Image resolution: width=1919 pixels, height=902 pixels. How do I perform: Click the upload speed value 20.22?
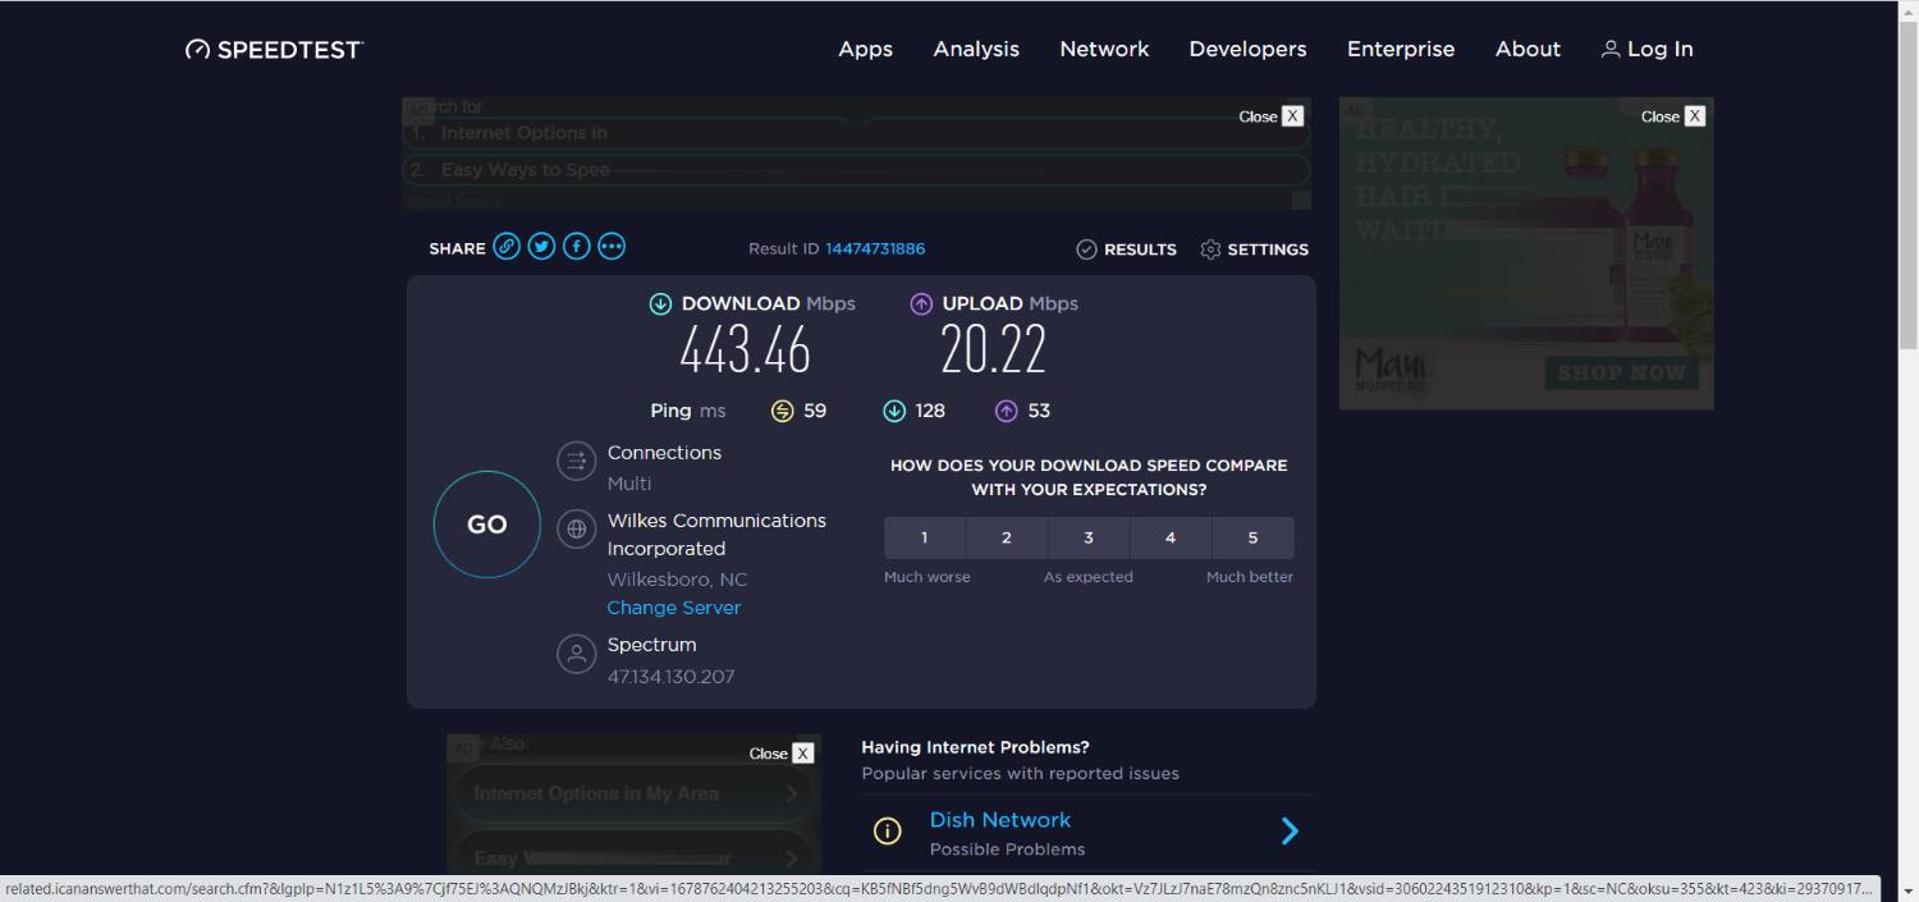click(x=993, y=350)
